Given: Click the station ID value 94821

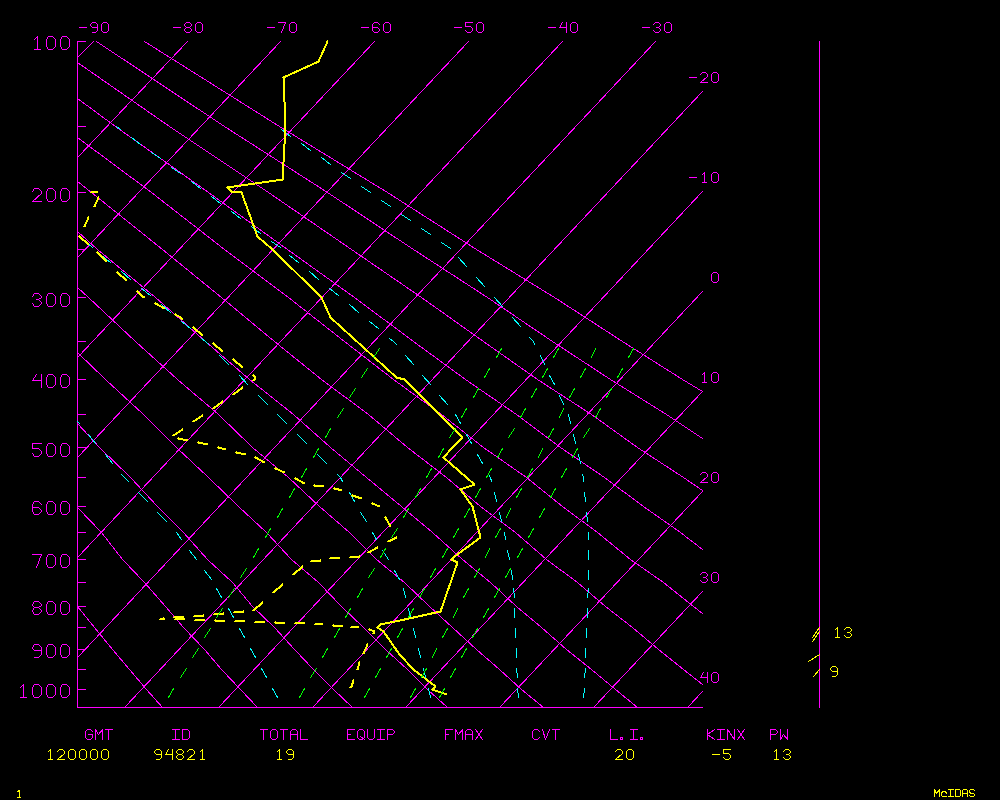Looking at the screenshot, I should pyautogui.click(x=180, y=755).
